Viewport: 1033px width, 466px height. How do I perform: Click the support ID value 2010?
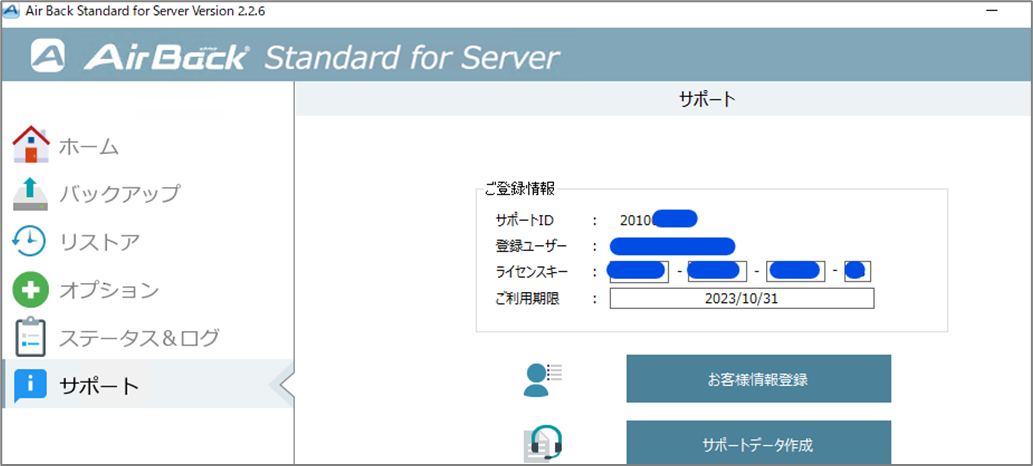pos(636,220)
